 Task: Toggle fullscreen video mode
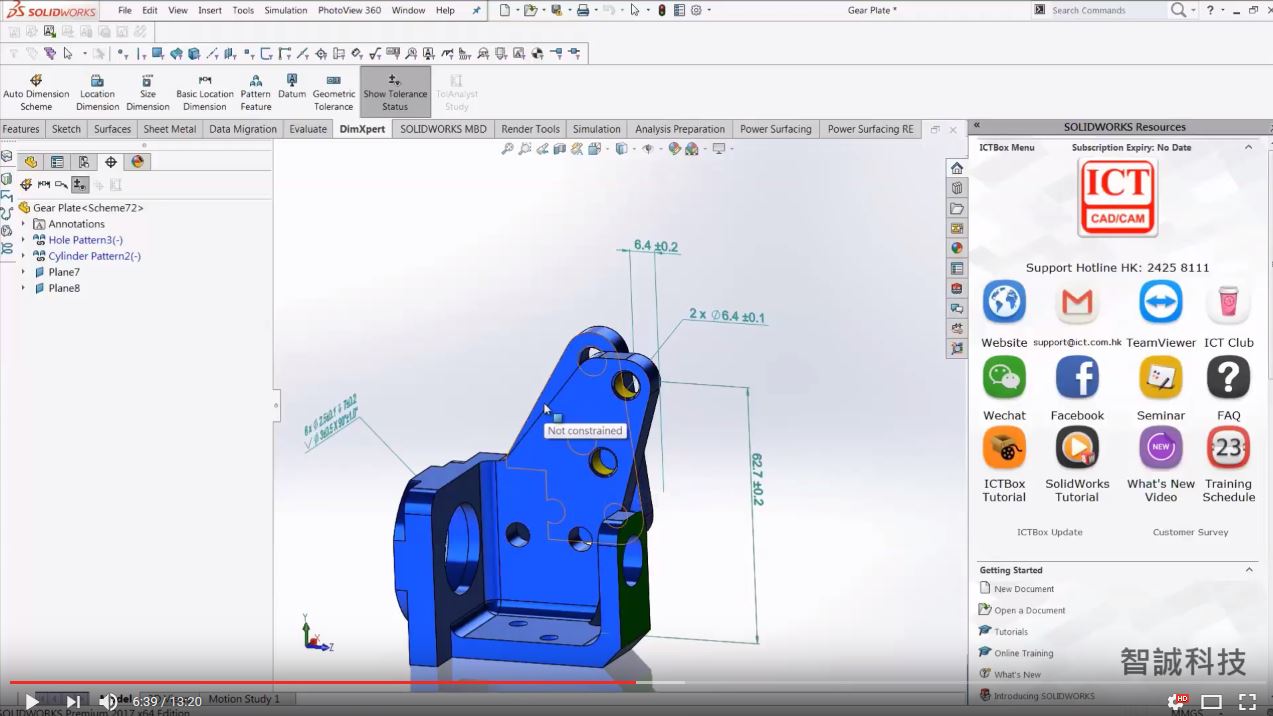(x=1247, y=701)
